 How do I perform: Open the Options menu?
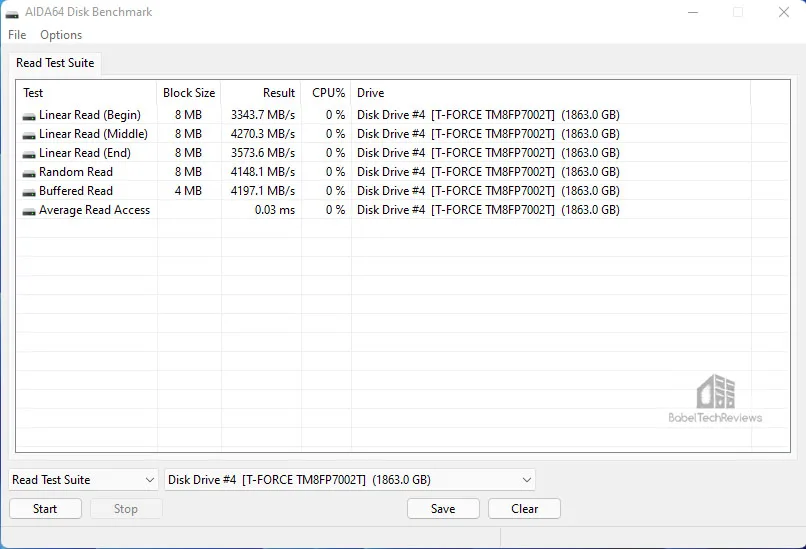click(61, 35)
